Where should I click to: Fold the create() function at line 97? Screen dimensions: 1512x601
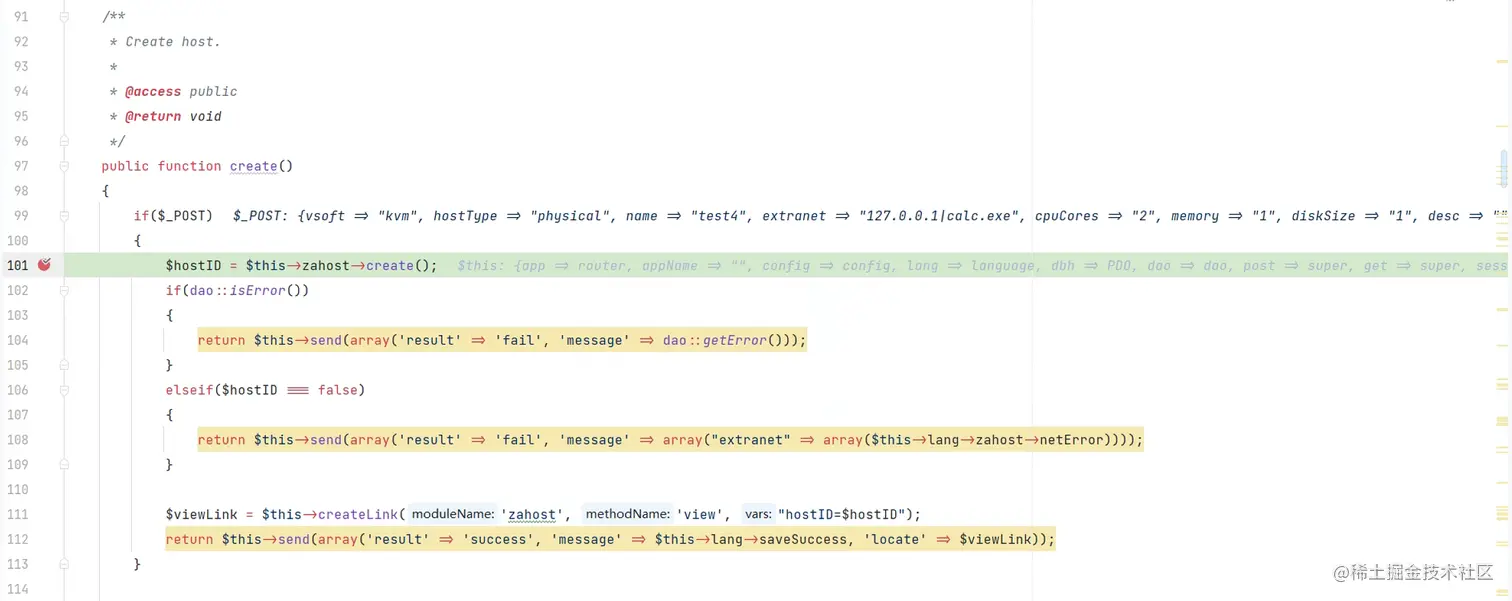64,166
